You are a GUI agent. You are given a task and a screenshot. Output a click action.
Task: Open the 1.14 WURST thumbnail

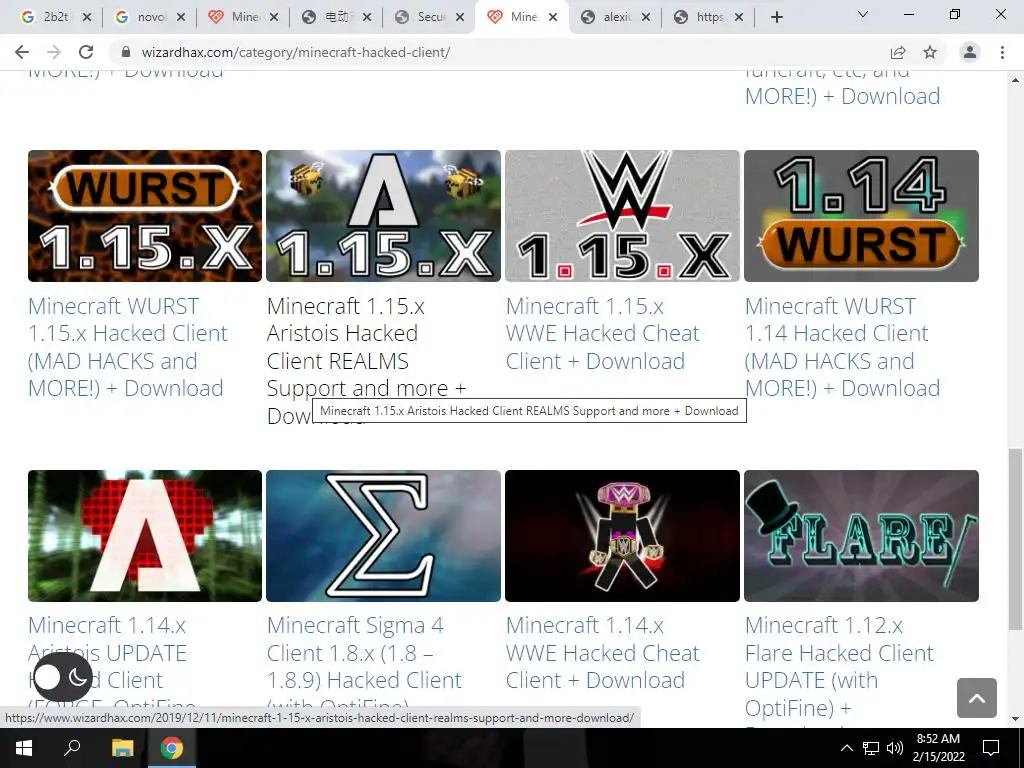pyautogui.click(x=861, y=216)
